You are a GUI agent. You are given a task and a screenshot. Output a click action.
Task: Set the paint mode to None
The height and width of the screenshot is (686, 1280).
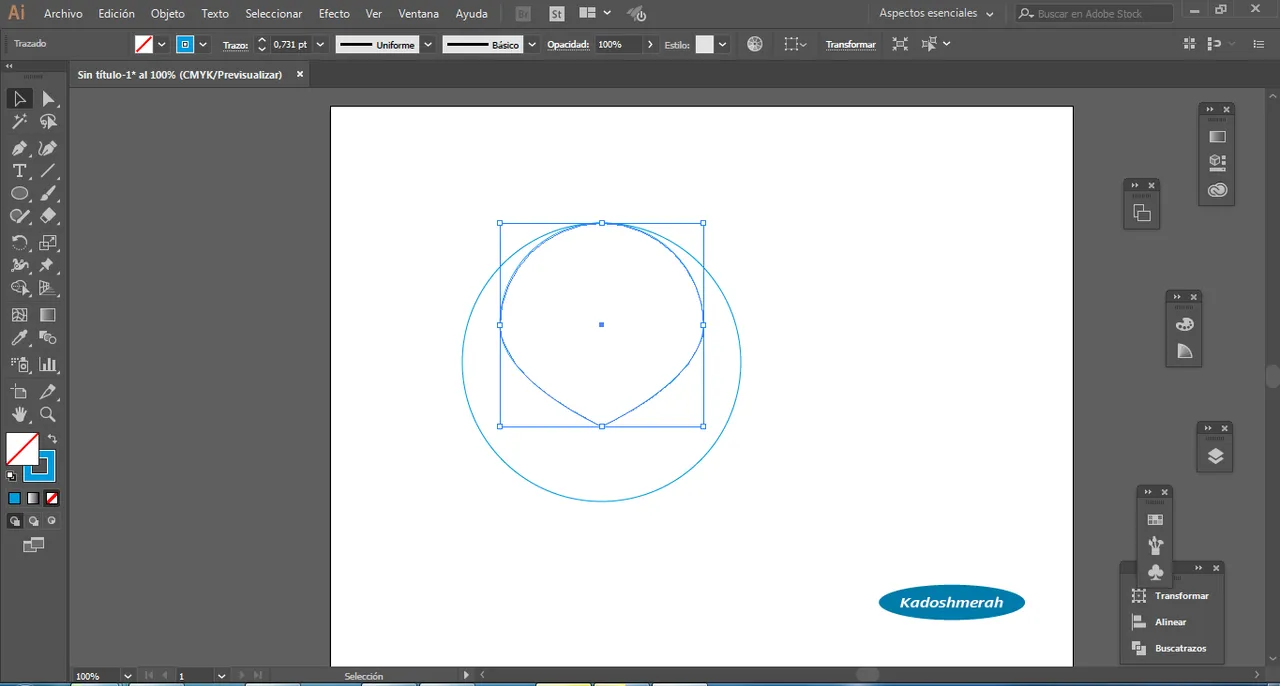[52, 498]
